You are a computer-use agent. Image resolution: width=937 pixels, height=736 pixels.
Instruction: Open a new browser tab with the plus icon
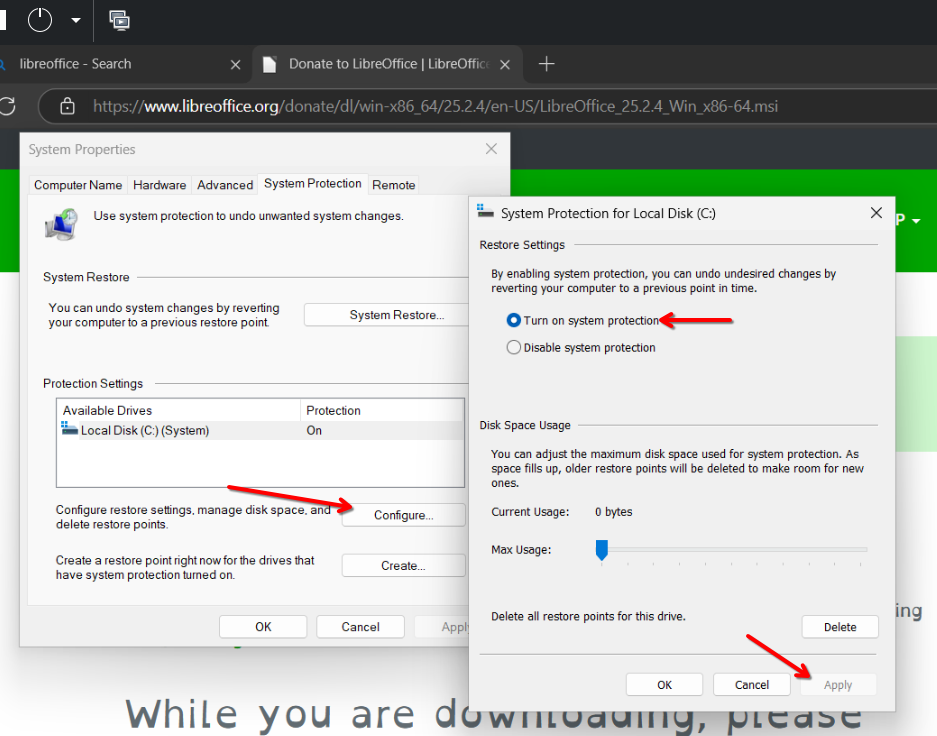pos(546,64)
